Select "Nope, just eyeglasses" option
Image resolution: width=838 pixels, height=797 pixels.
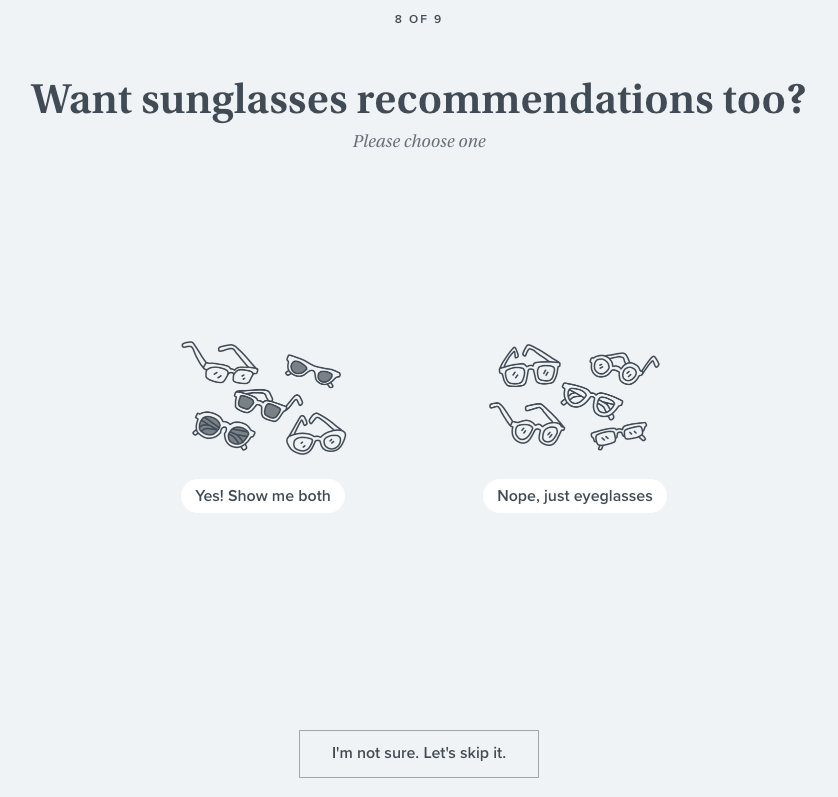click(575, 495)
